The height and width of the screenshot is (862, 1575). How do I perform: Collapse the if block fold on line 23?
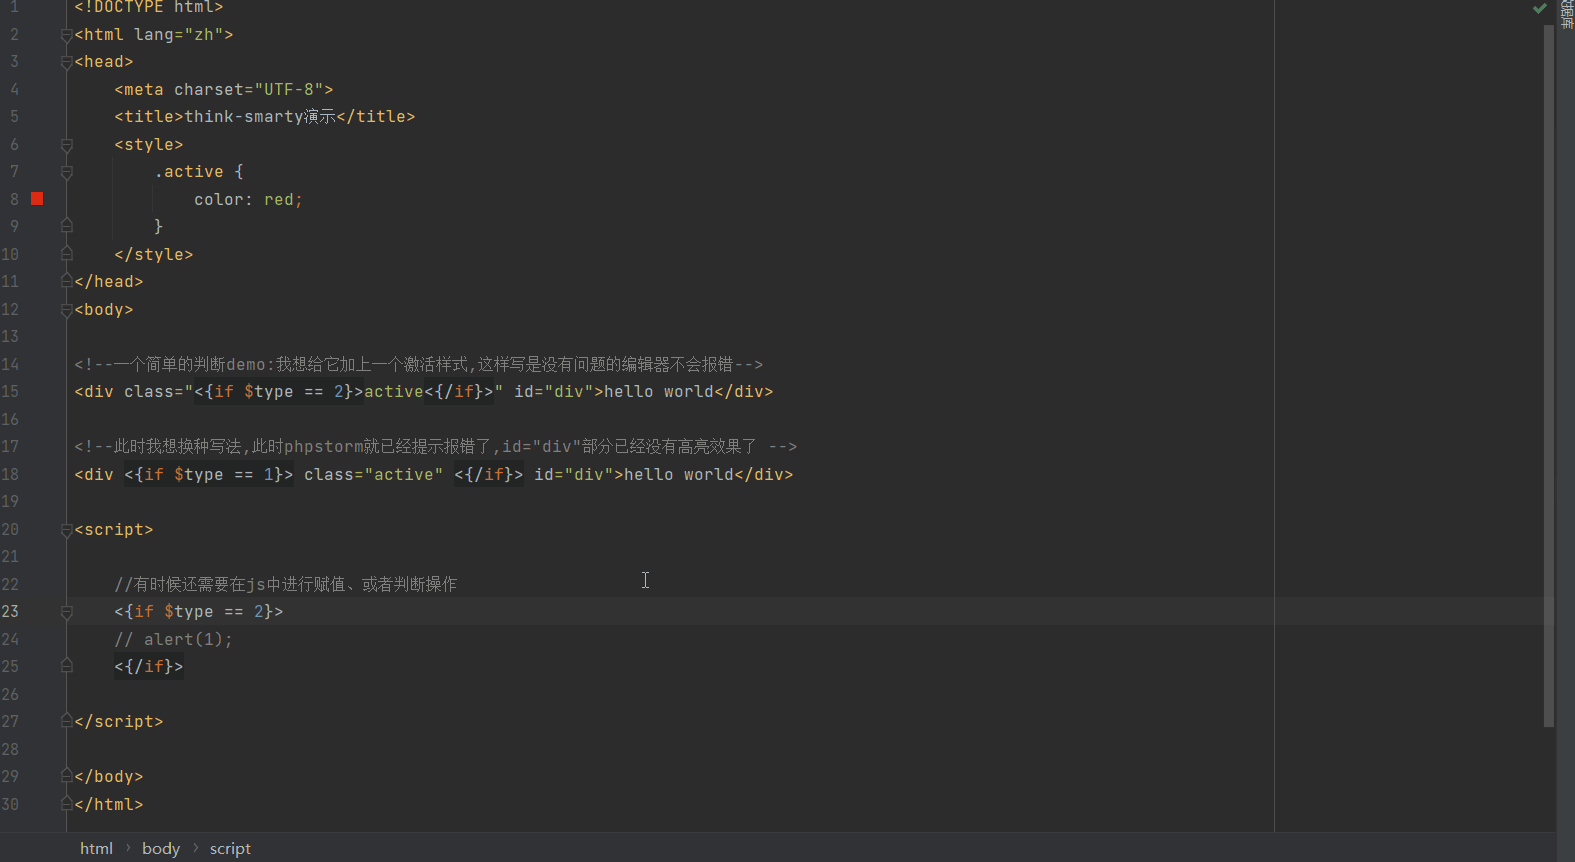coord(66,612)
